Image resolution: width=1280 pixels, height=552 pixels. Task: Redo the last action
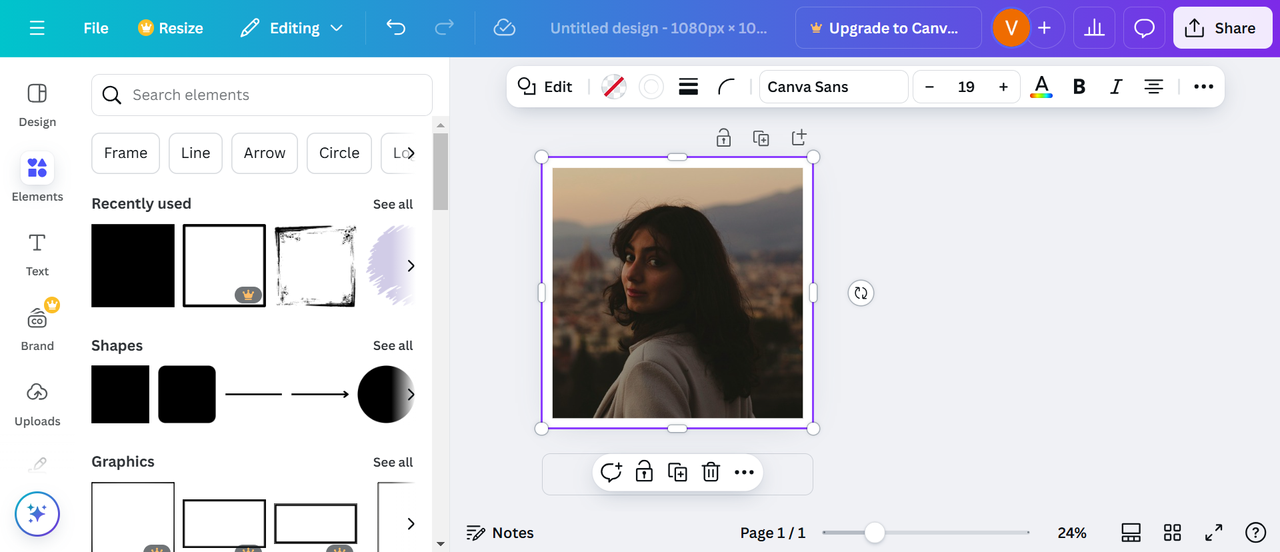pyautogui.click(x=444, y=28)
